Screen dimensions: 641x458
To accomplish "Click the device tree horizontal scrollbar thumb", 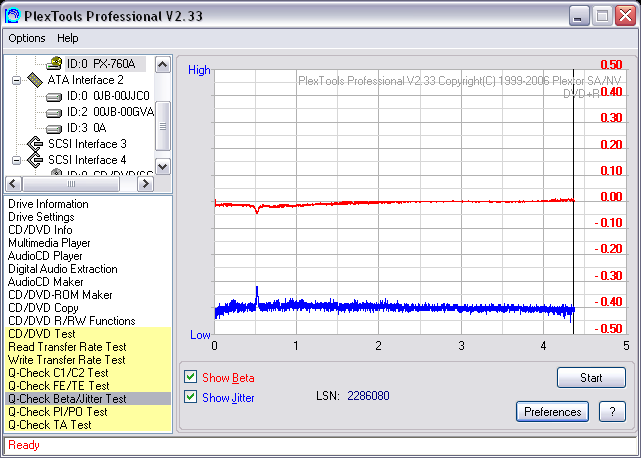I will pyautogui.click(x=71, y=184).
